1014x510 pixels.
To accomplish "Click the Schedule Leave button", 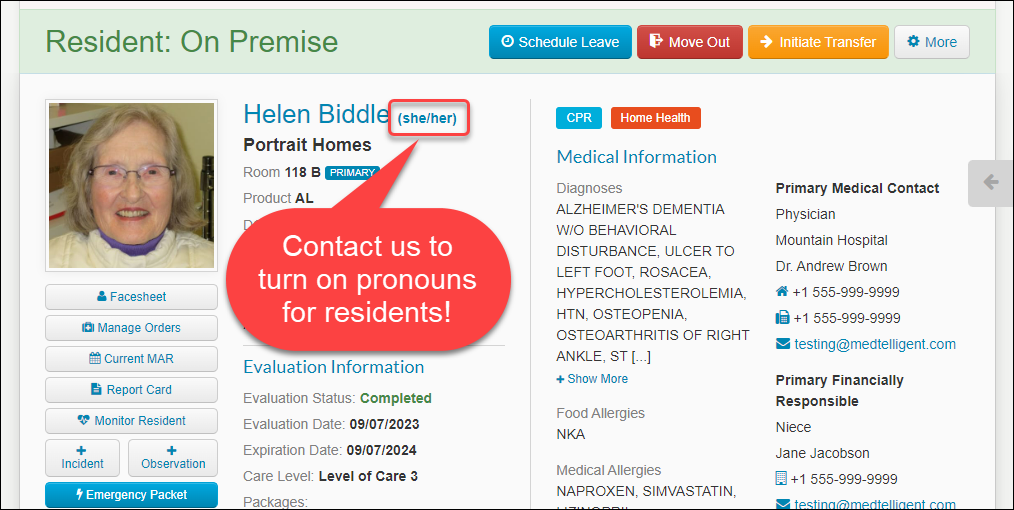I will tap(560, 42).
